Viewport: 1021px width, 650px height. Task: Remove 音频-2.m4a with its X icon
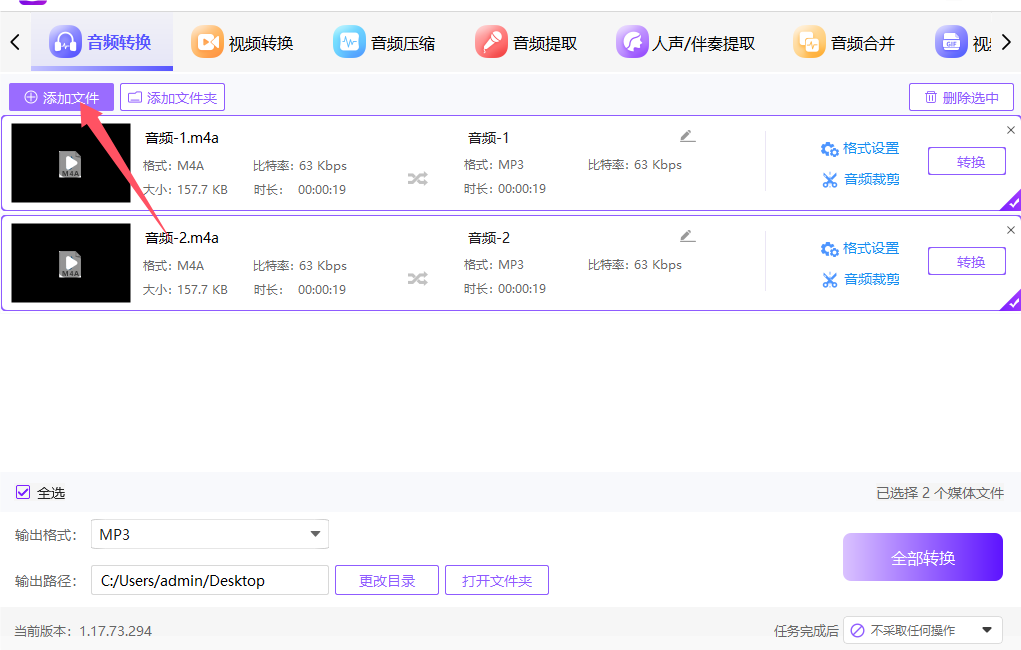click(x=1011, y=230)
